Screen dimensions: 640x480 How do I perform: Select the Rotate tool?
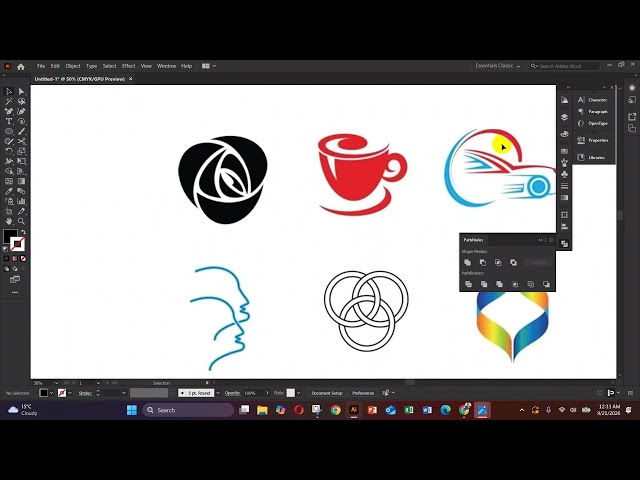[9, 151]
